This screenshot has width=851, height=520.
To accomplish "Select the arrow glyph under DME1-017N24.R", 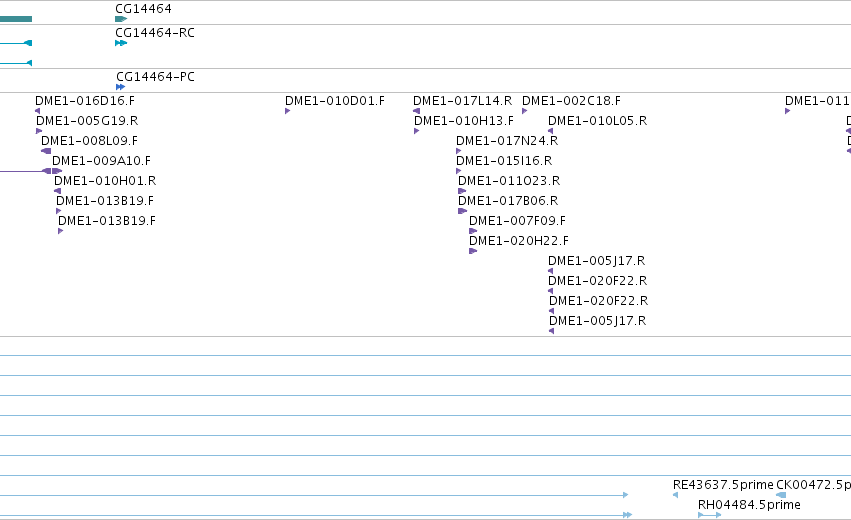I will pos(459,151).
